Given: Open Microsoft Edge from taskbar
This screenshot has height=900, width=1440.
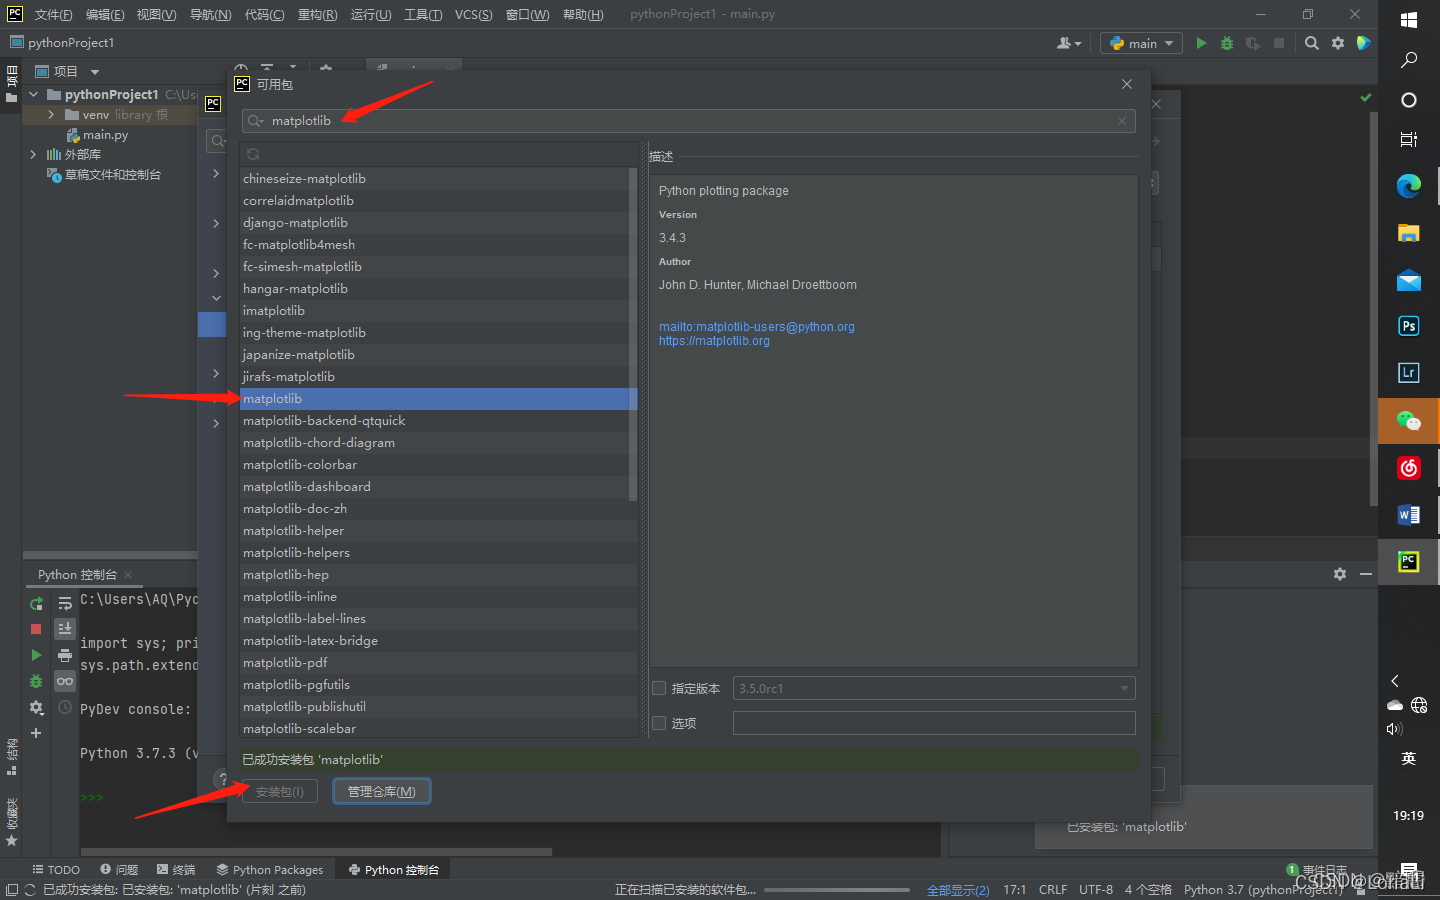Looking at the screenshot, I should pyautogui.click(x=1409, y=186).
